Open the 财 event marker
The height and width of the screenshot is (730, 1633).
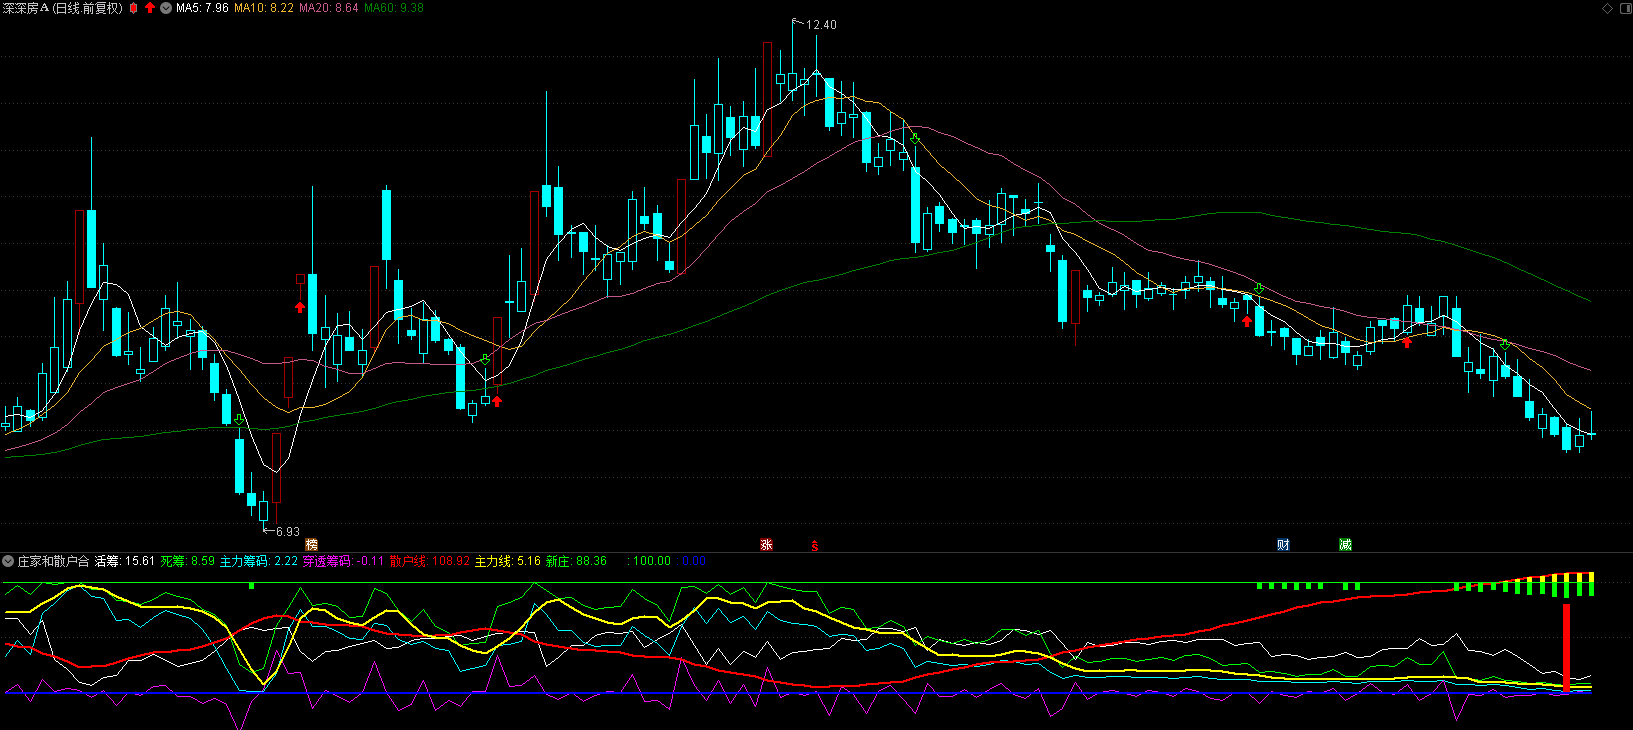coord(1283,545)
